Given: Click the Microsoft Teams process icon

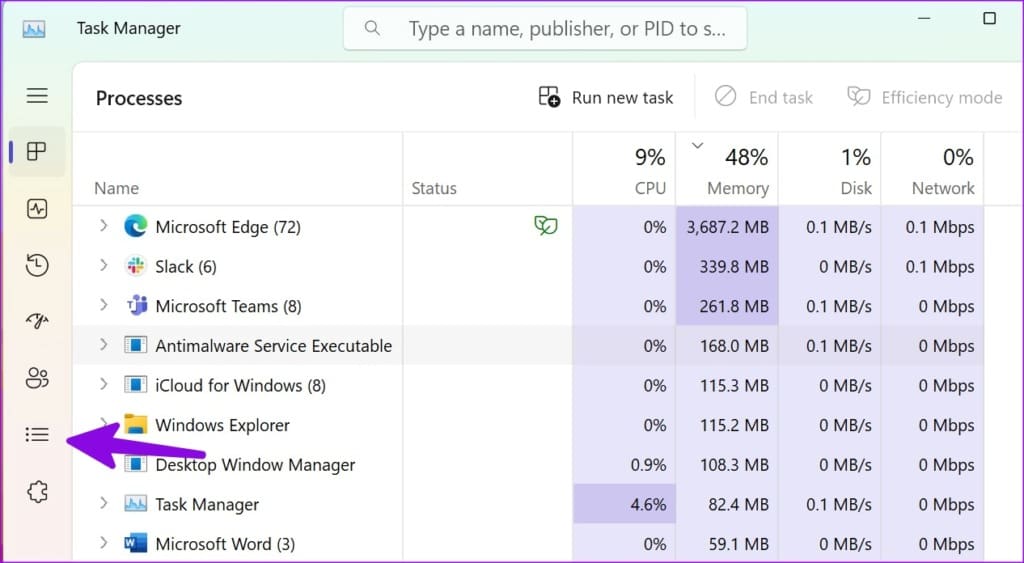Looking at the screenshot, I should [136, 305].
